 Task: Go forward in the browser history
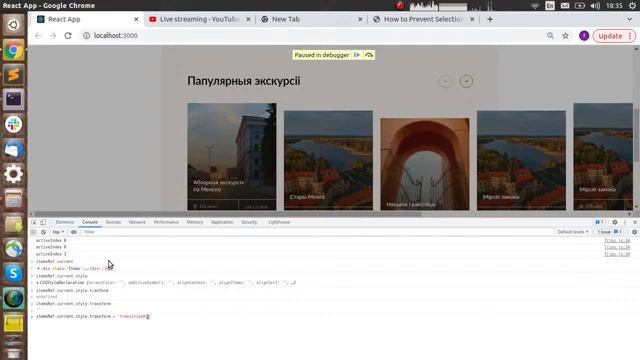[x=53, y=36]
